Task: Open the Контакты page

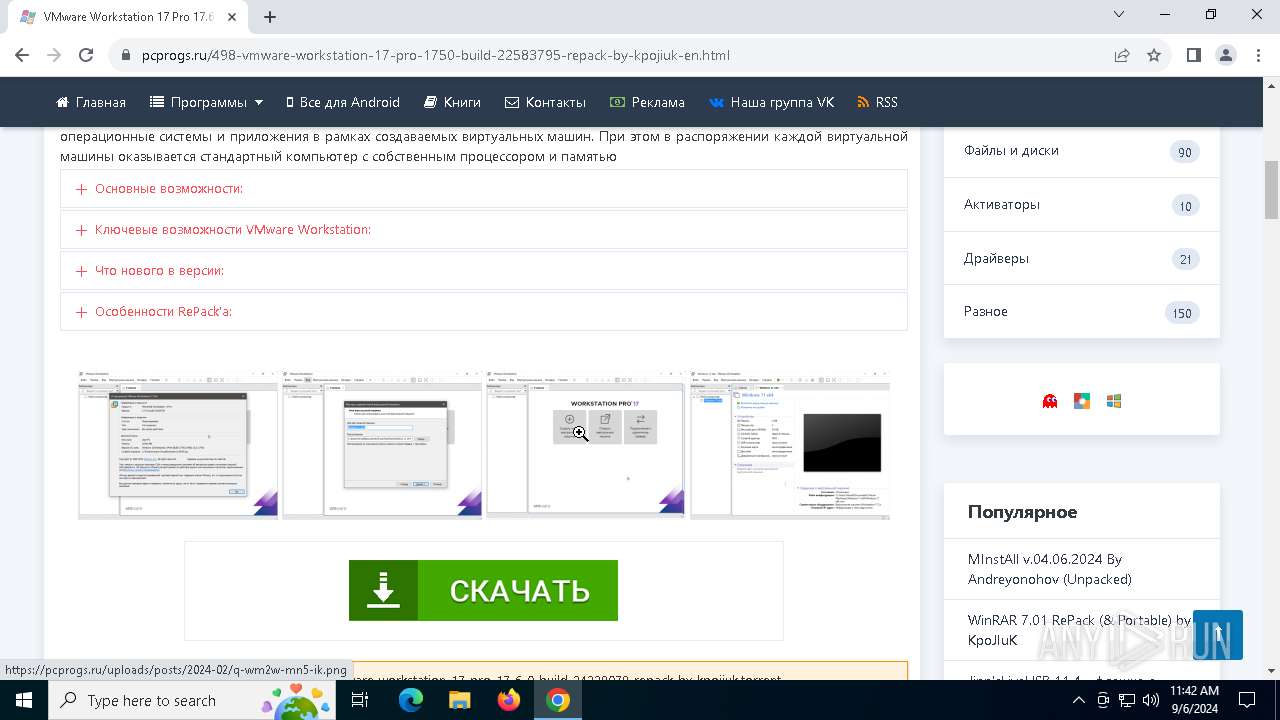Action: click(545, 102)
